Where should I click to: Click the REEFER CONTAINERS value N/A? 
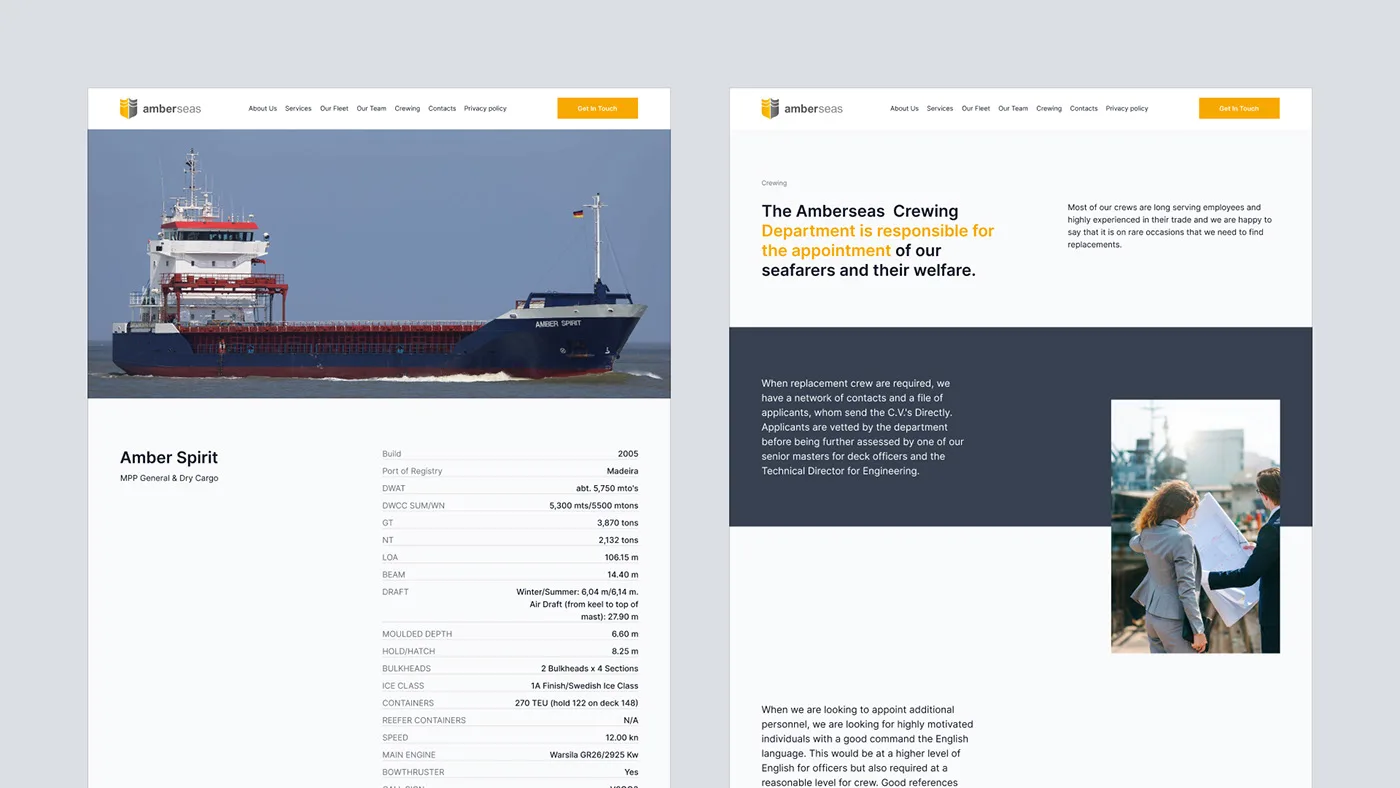point(631,720)
